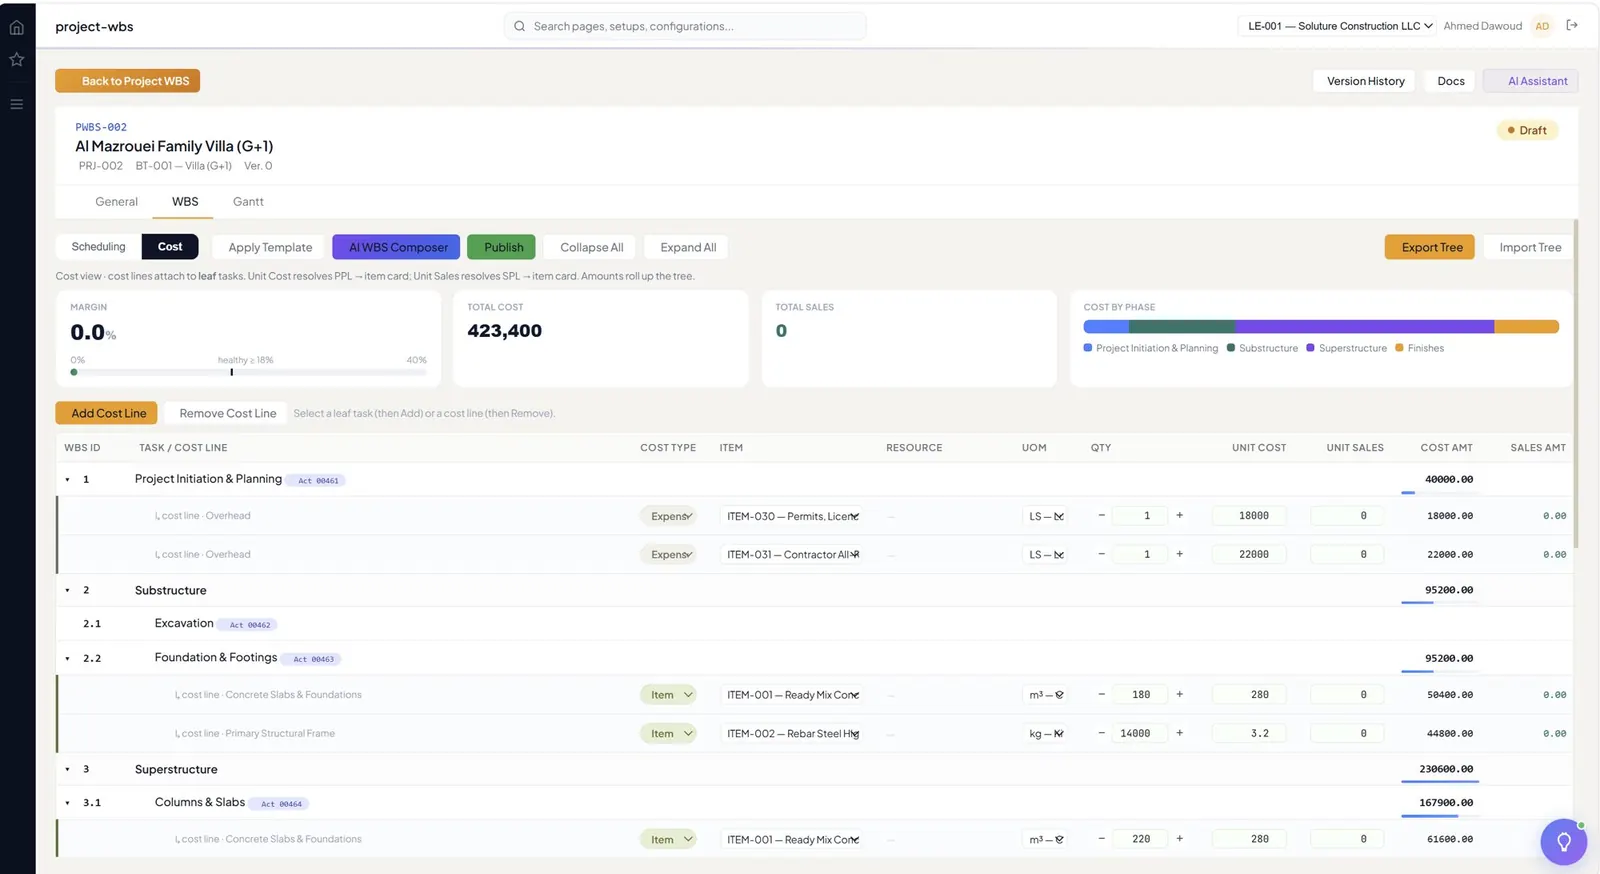Click Back to Project WBS

[x=128, y=81]
